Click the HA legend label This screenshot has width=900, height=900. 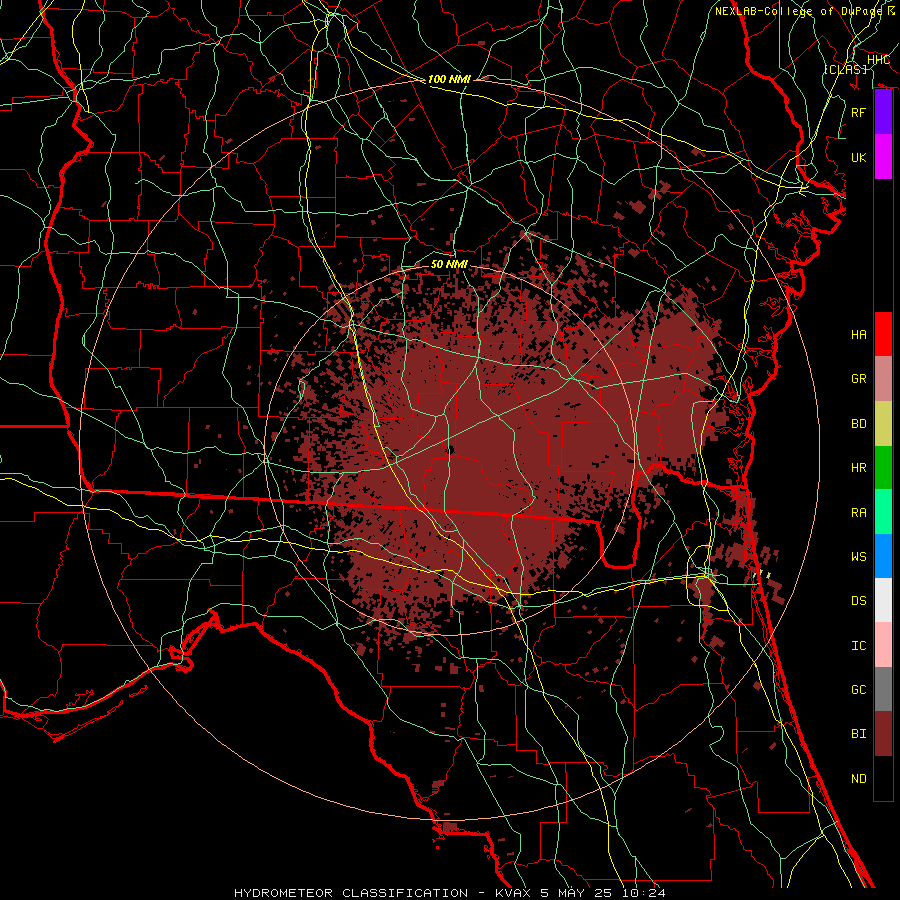click(859, 335)
